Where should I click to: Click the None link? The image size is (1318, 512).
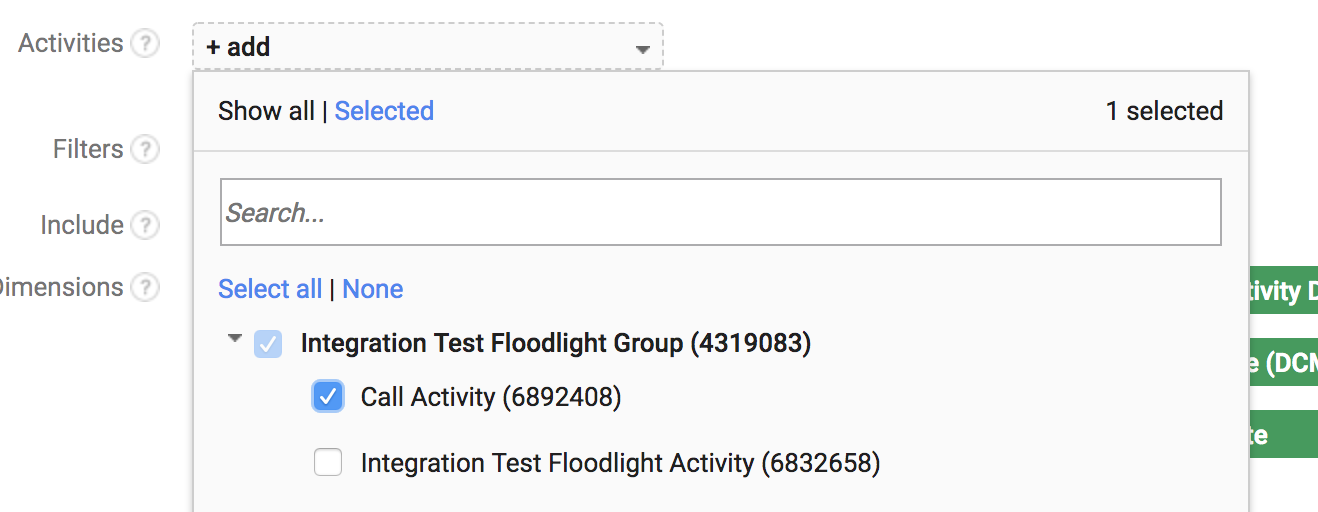point(373,289)
